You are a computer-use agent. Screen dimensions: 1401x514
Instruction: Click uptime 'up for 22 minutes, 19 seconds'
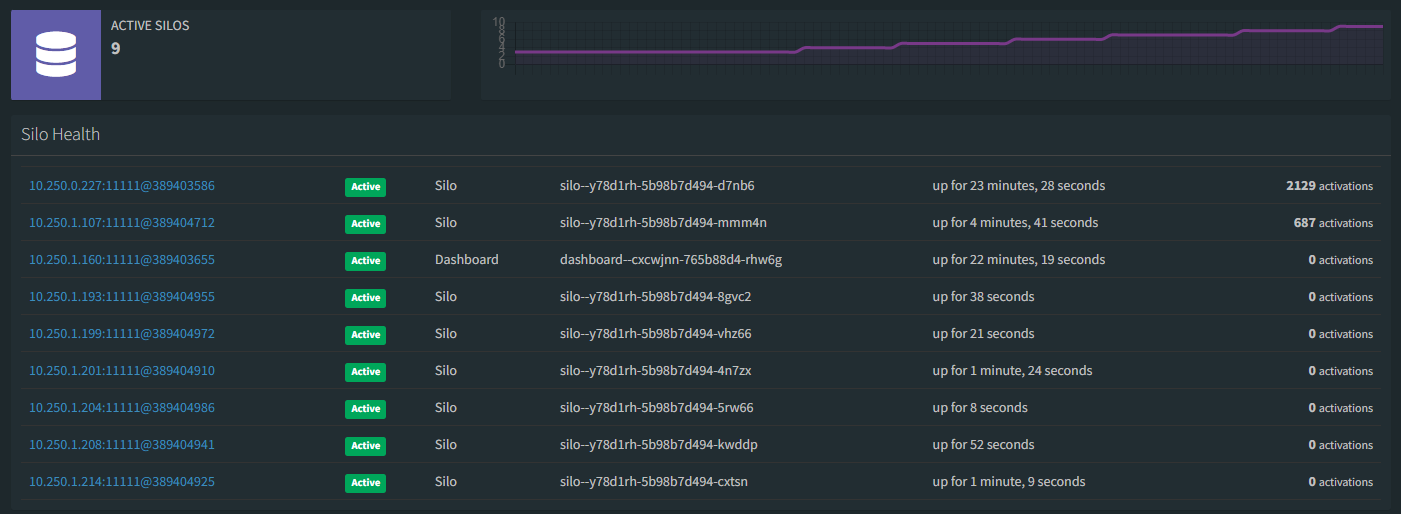click(x=1019, y=260)
